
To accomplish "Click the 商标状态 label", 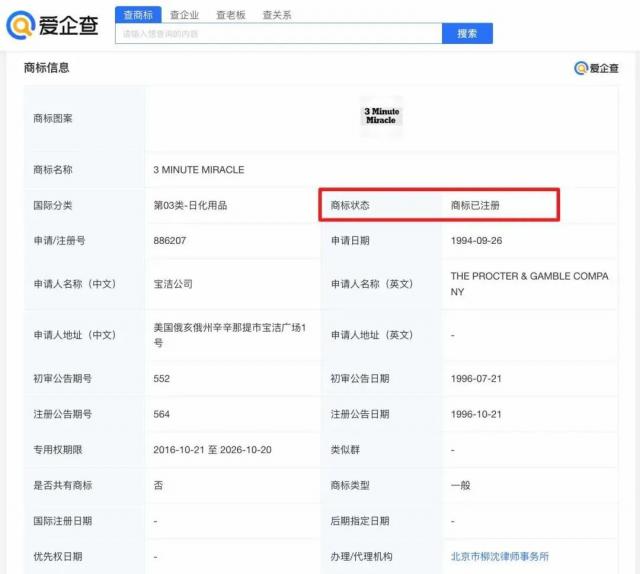I will tap(350, 205).
